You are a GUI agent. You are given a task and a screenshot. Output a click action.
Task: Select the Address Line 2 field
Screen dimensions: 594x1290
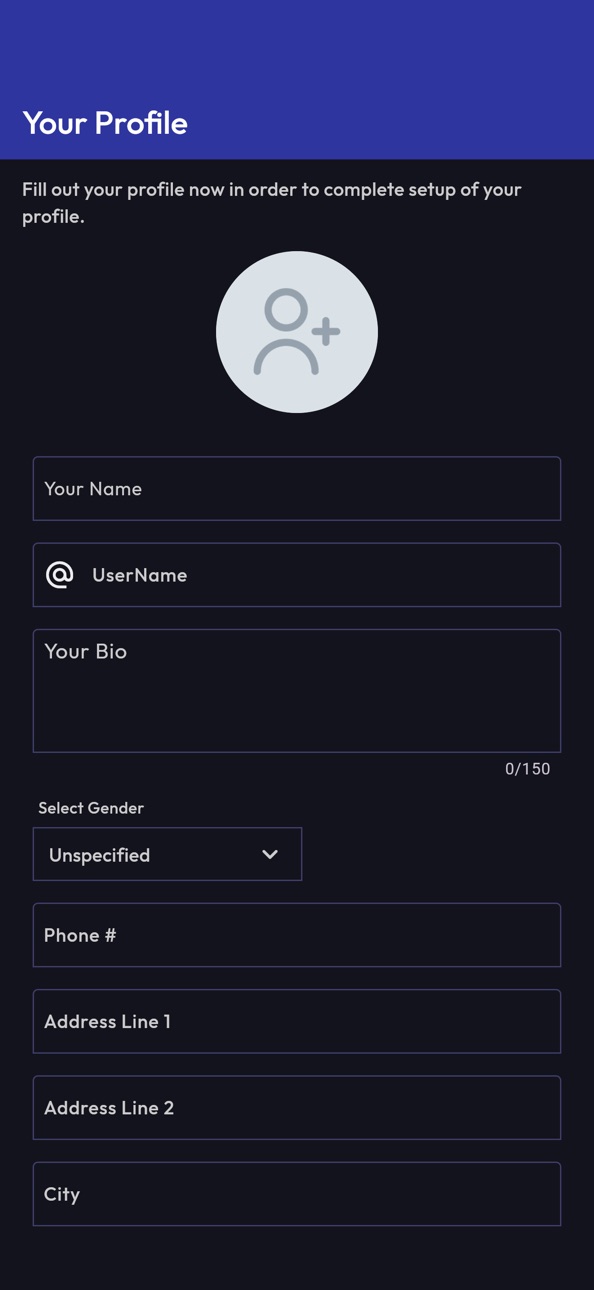click(297, 1107)
